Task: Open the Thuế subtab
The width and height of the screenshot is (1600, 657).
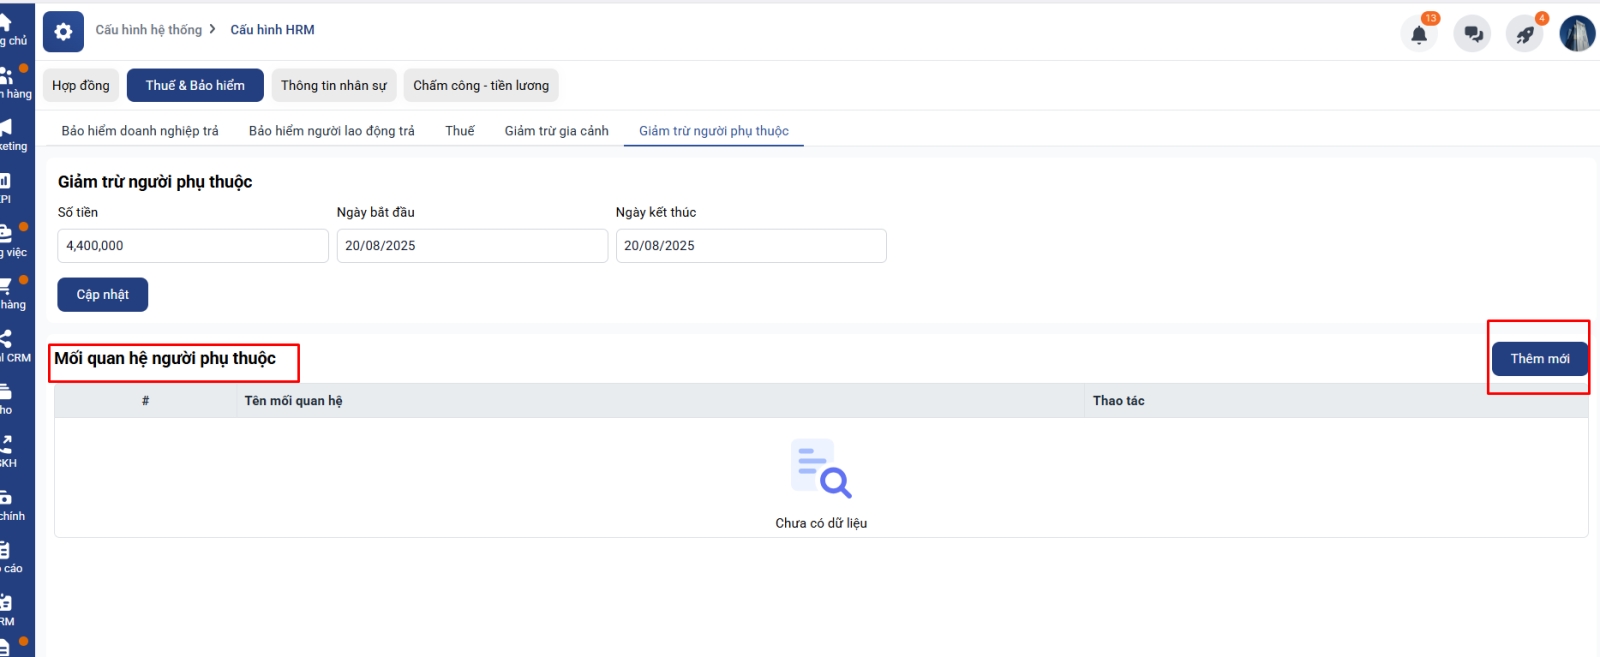Action: [459, 131]
